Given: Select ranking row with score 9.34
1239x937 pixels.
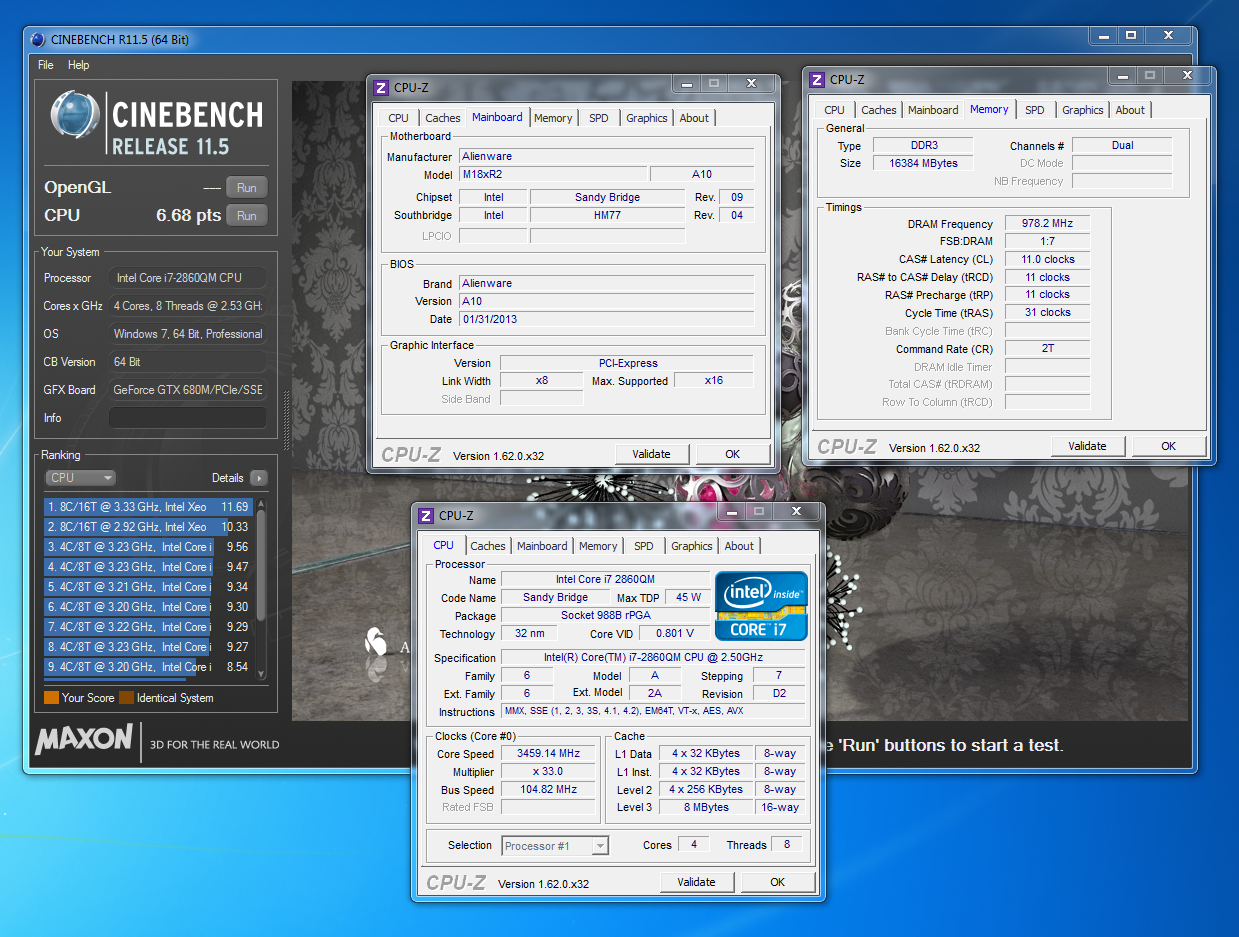Looking at the screenshot, I should pyautogui.click(x=148, y=587).
